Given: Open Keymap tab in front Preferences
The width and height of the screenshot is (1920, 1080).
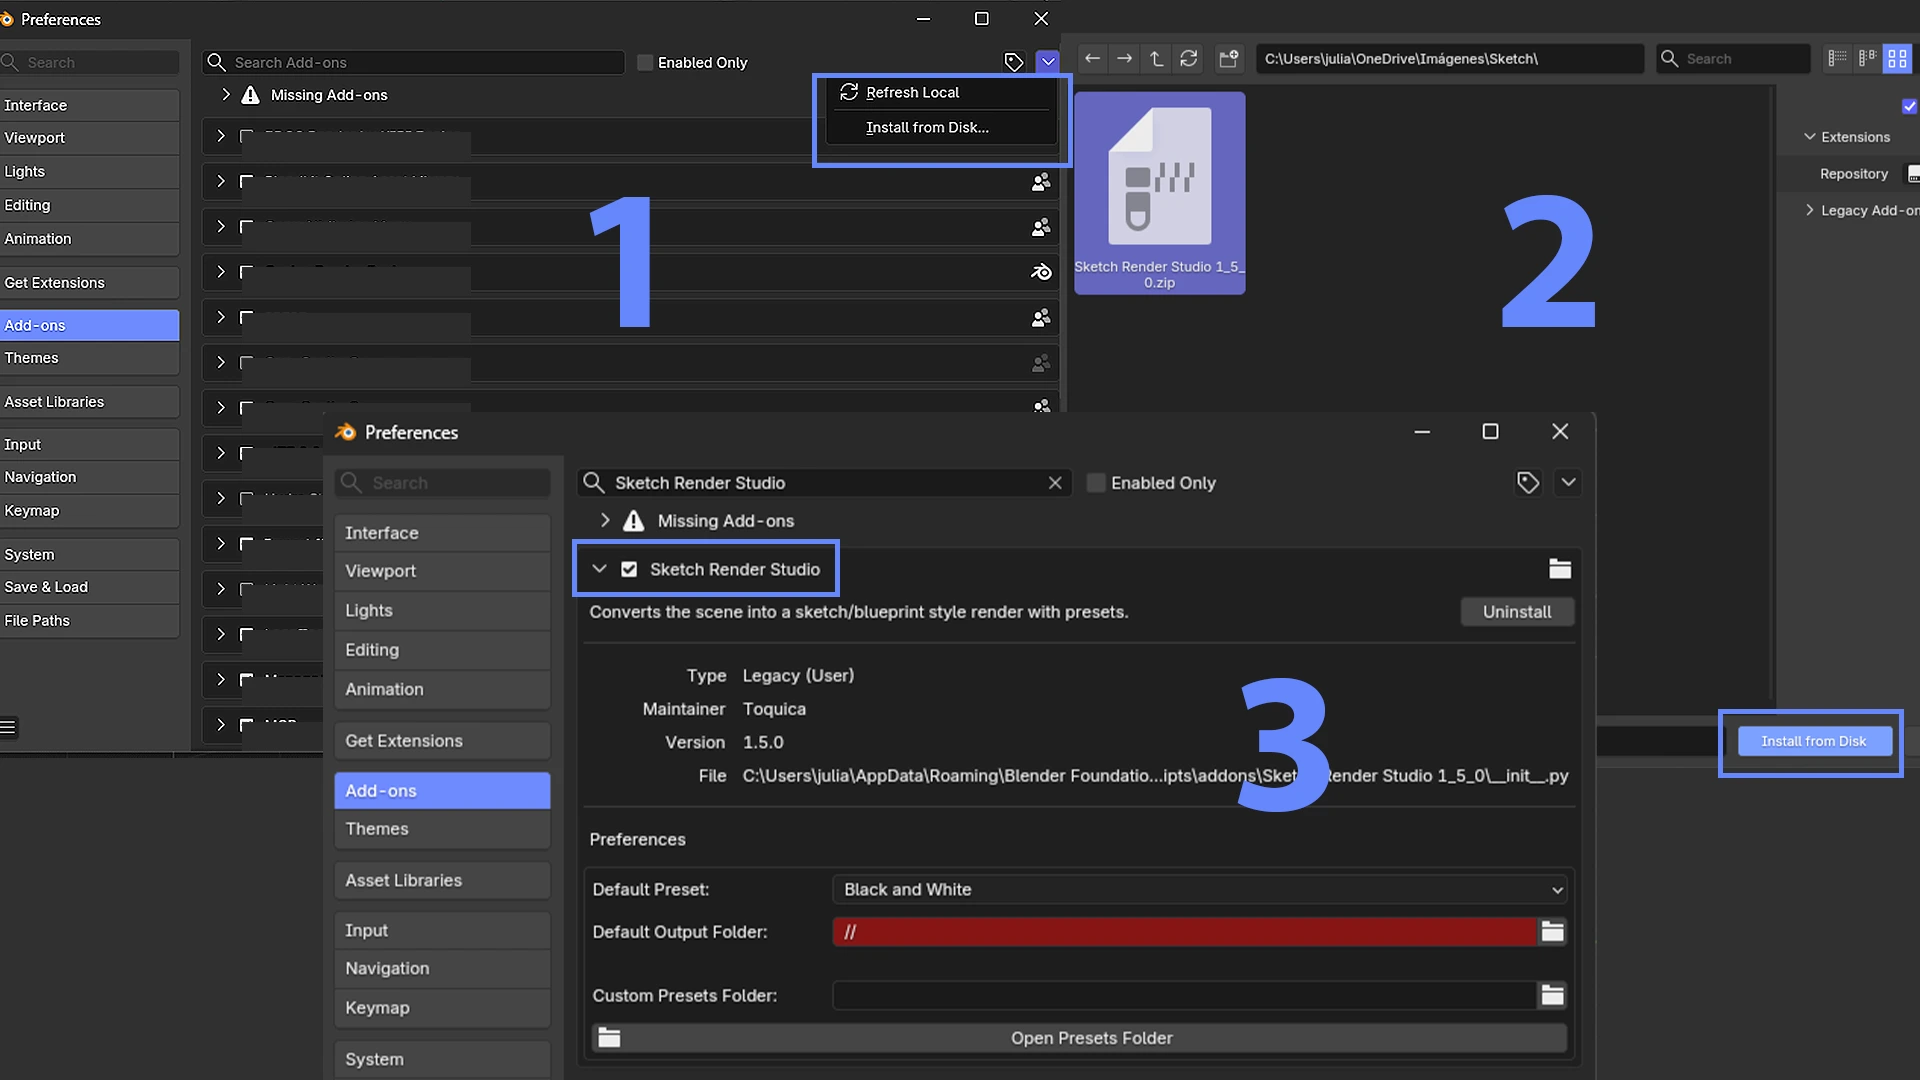Looking at the screenshot, I should click(442, 1008).
